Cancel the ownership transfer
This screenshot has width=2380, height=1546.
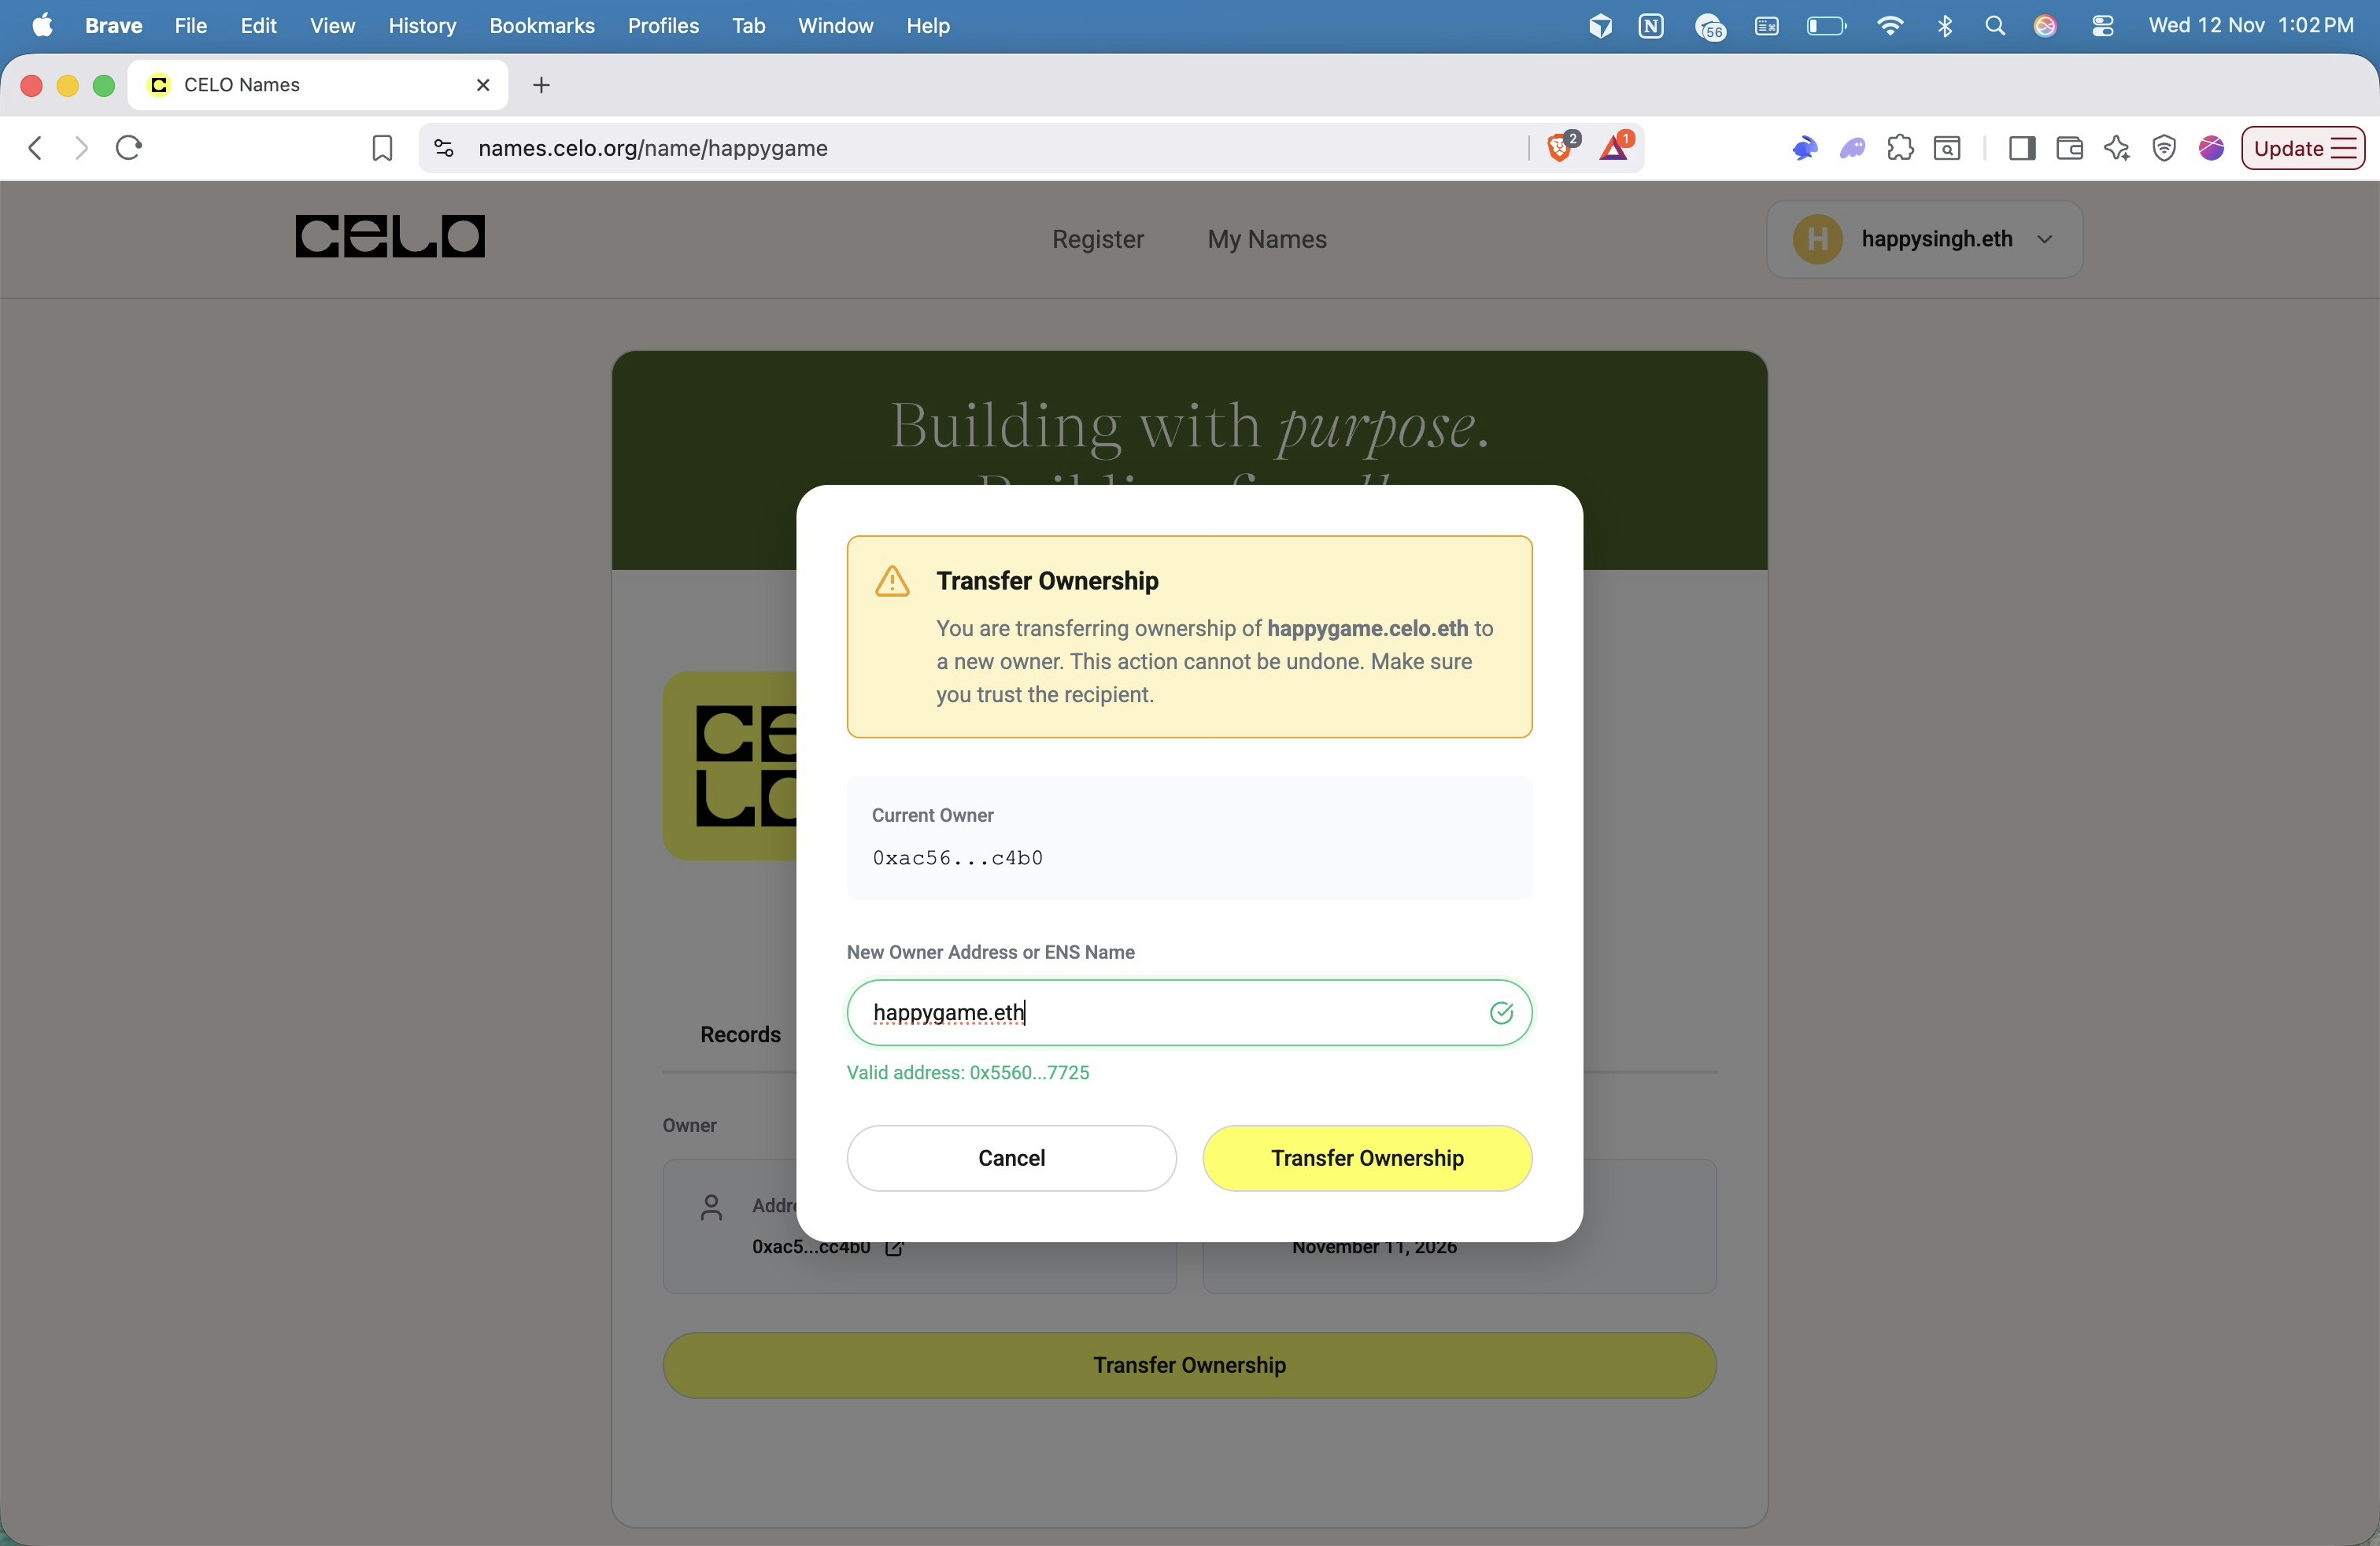1010,1158
